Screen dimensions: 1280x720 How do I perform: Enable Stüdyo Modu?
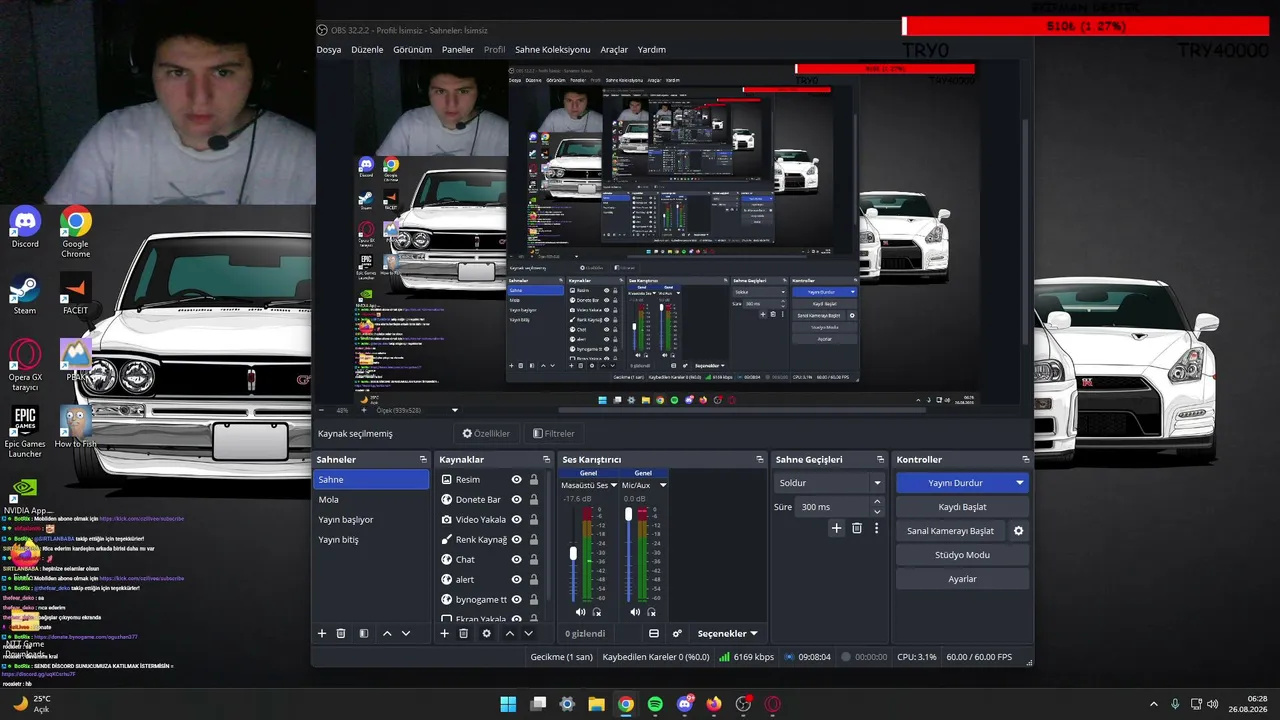962,555
